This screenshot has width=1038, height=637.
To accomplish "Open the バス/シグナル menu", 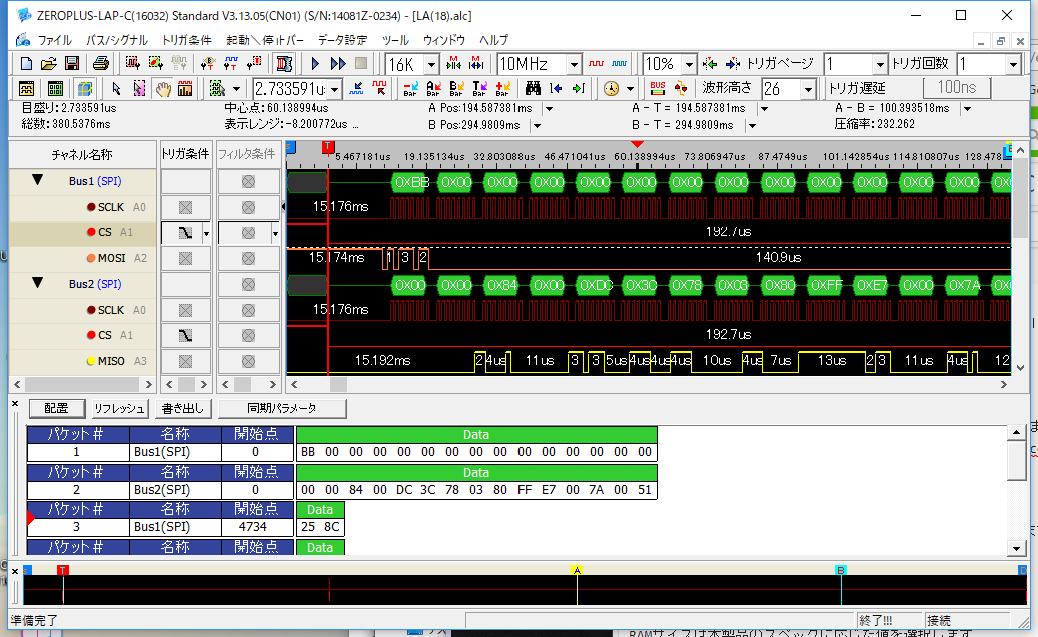I will pos(117,40).
